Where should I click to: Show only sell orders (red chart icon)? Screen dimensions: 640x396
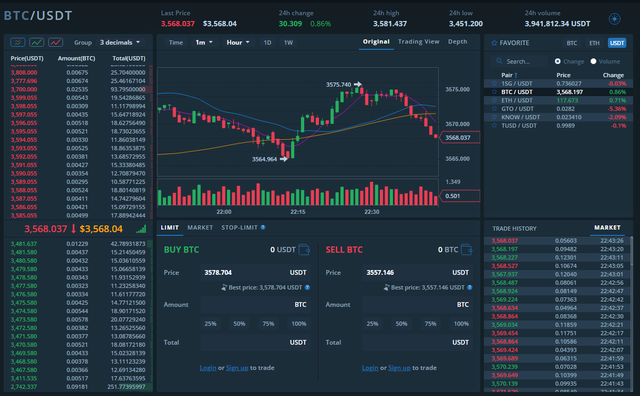pyautogui.click(x=56, y=42)
